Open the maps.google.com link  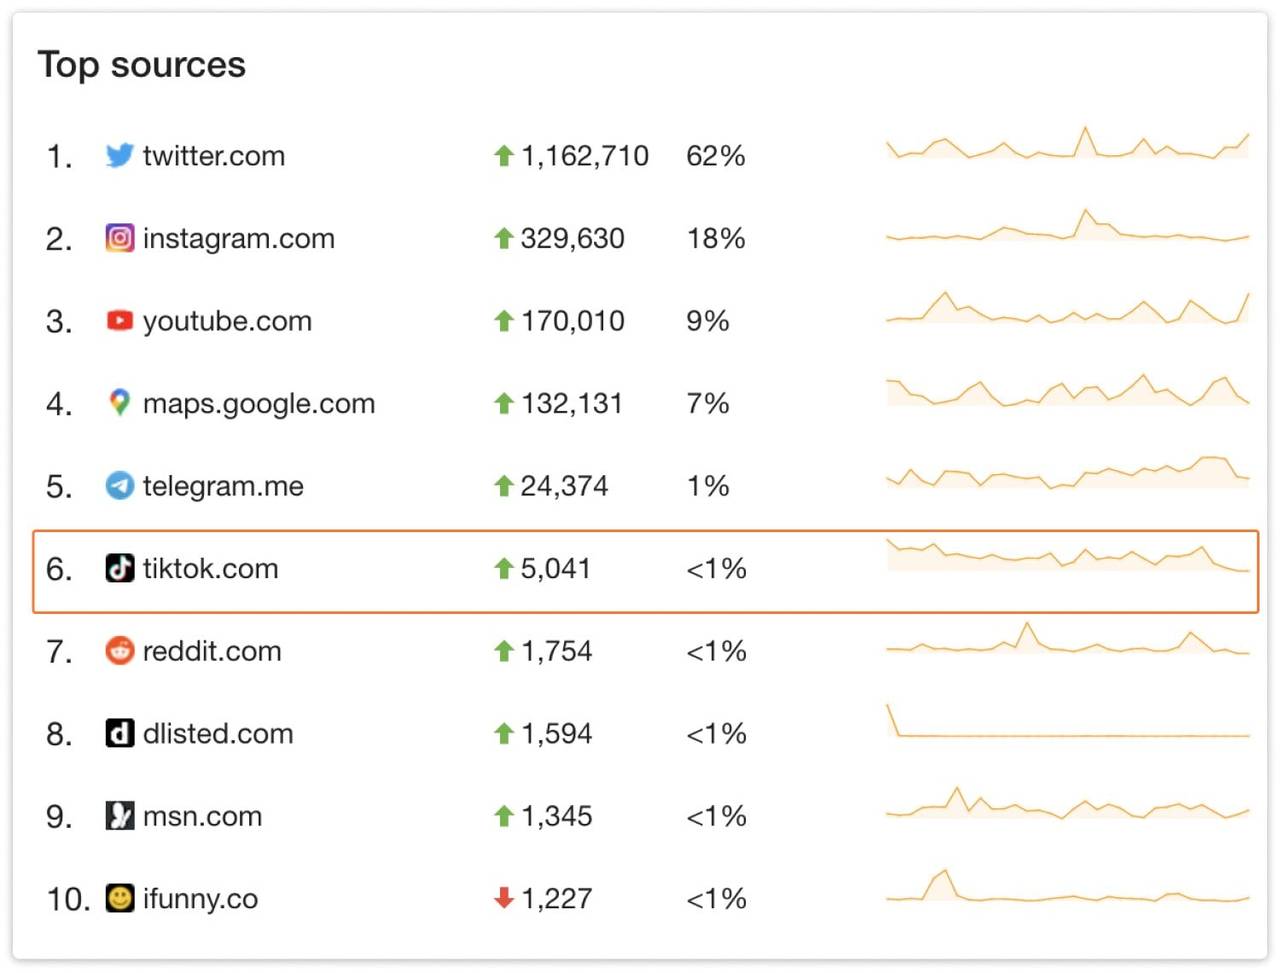(x=260, y=403)
